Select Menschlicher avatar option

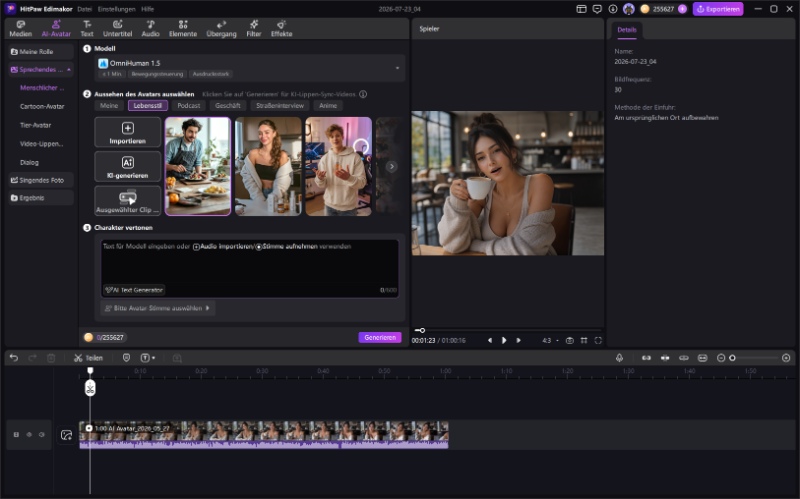click(42, 88)
